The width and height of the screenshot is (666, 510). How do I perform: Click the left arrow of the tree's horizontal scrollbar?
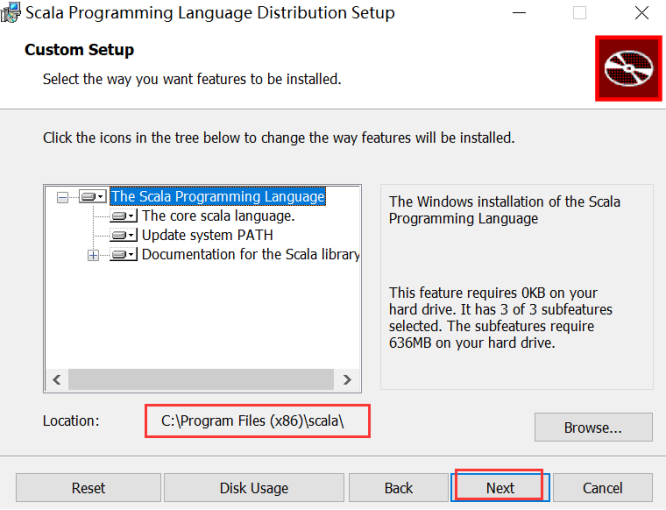(x=57, y=379)
